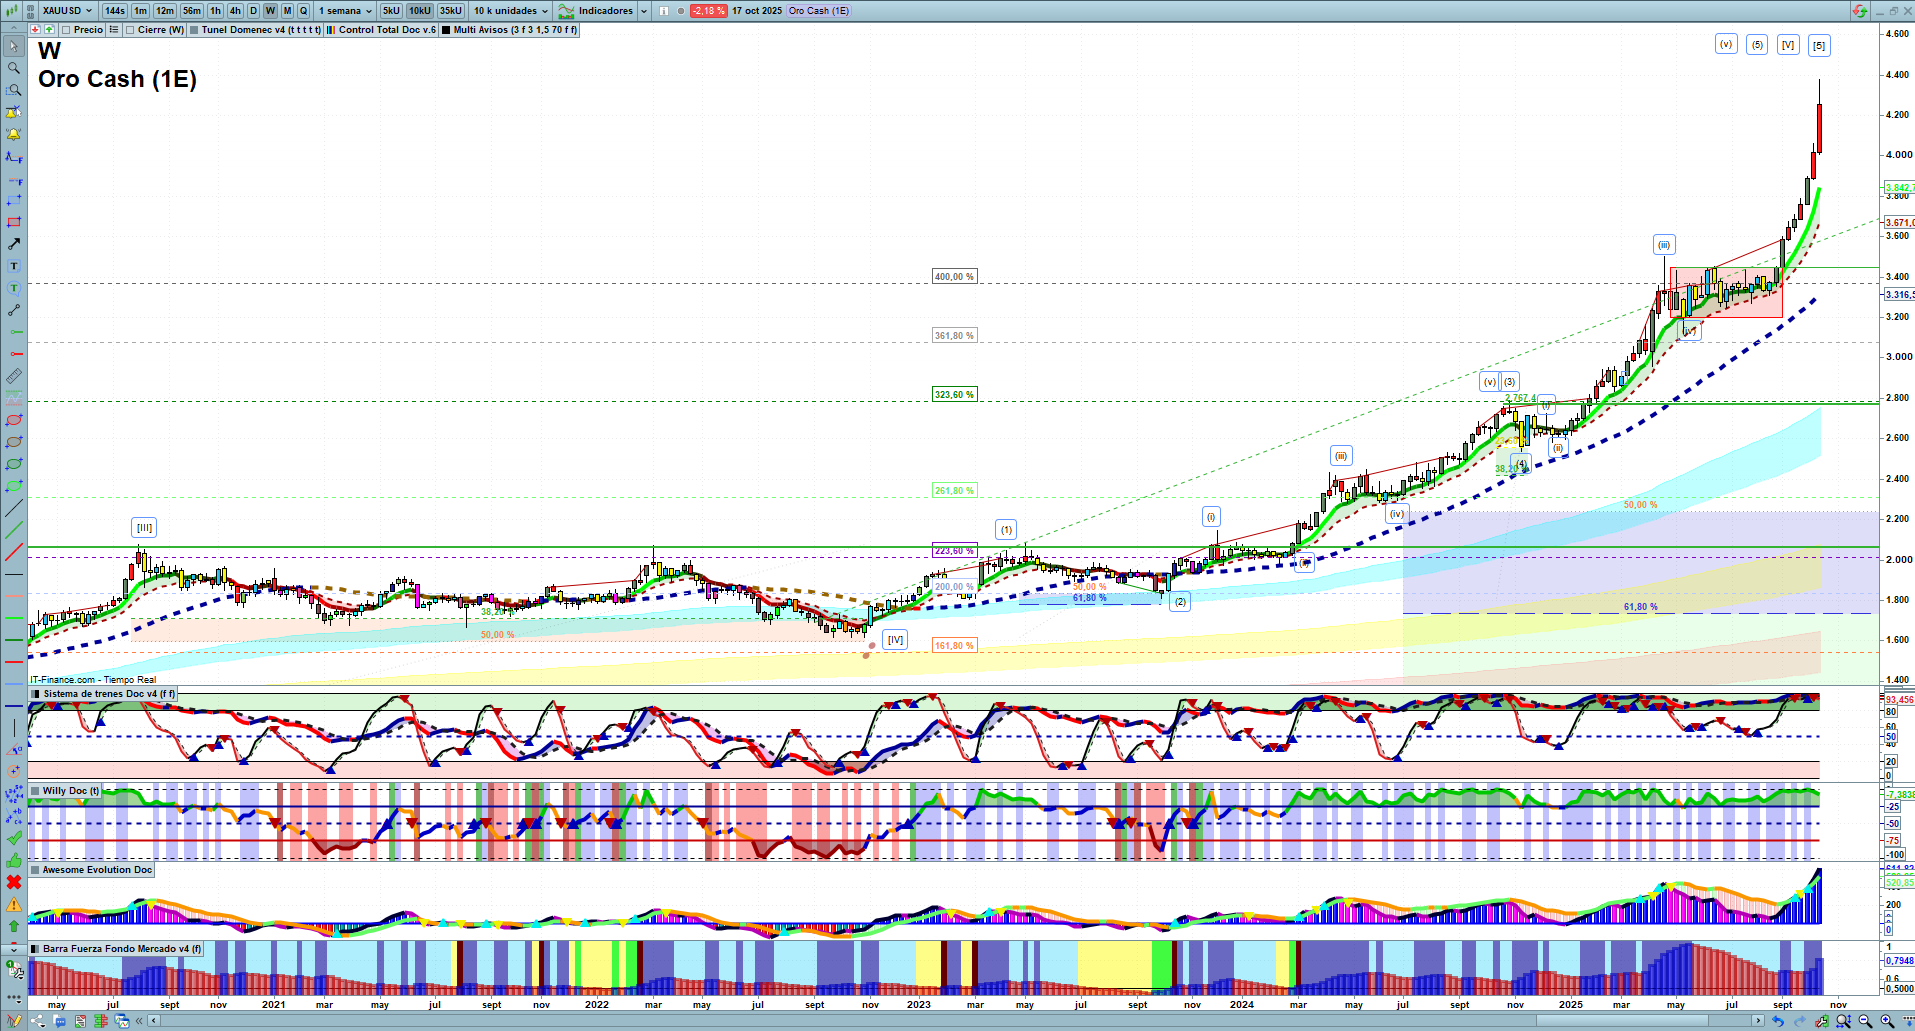The height and width of the screenshot is (1031, 1915).
Task: Select the ruler measurement tool
Action: click(14, 376)
